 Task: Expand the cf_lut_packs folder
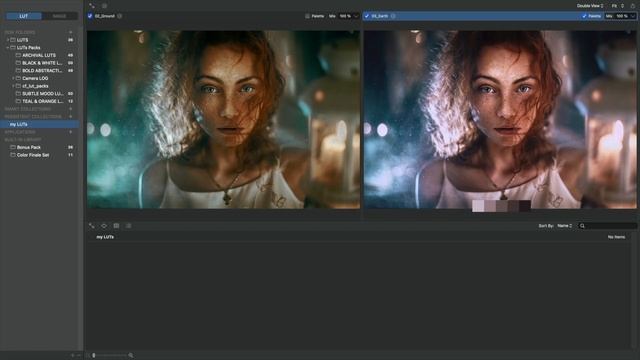tap(13, 86)
